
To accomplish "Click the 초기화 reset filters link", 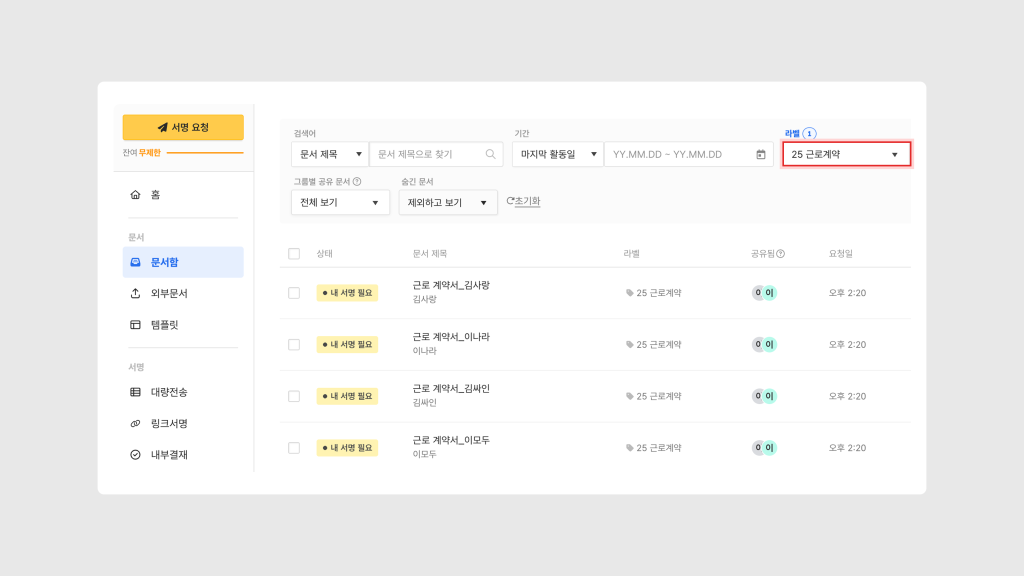I will pos(524,201).
